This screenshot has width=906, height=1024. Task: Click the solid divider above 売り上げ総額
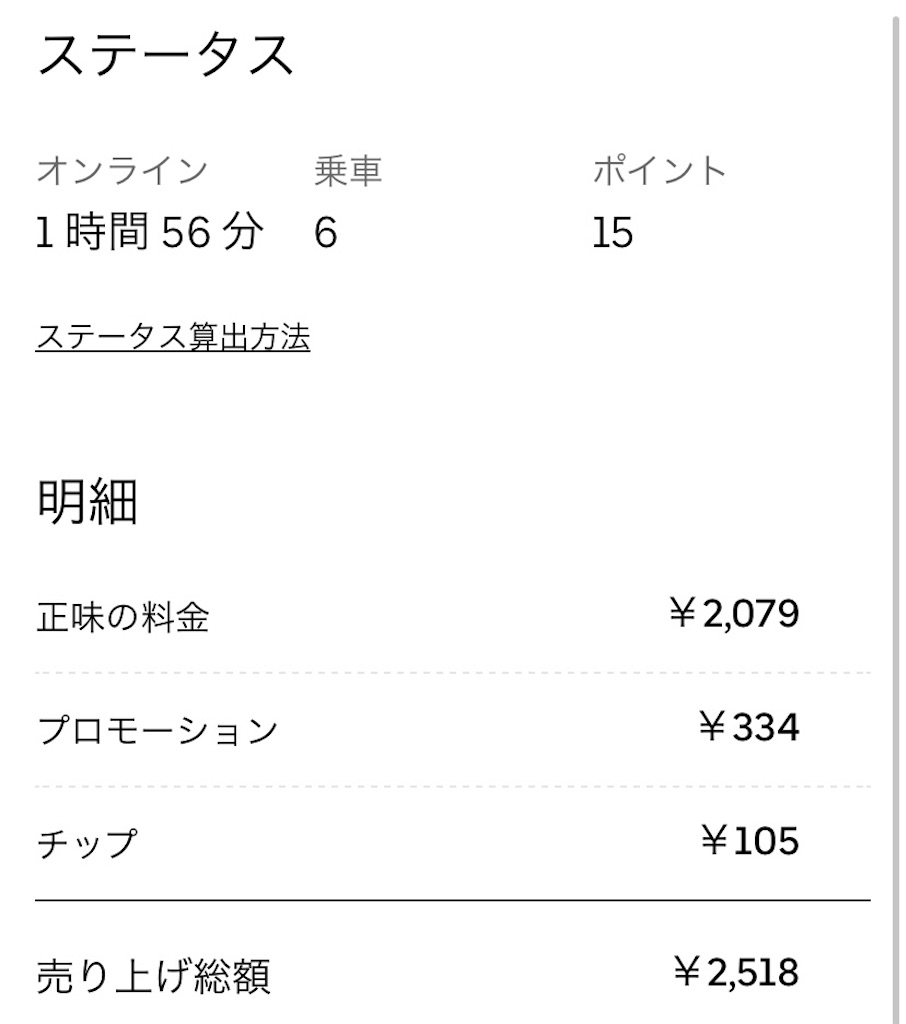[452, 901]
